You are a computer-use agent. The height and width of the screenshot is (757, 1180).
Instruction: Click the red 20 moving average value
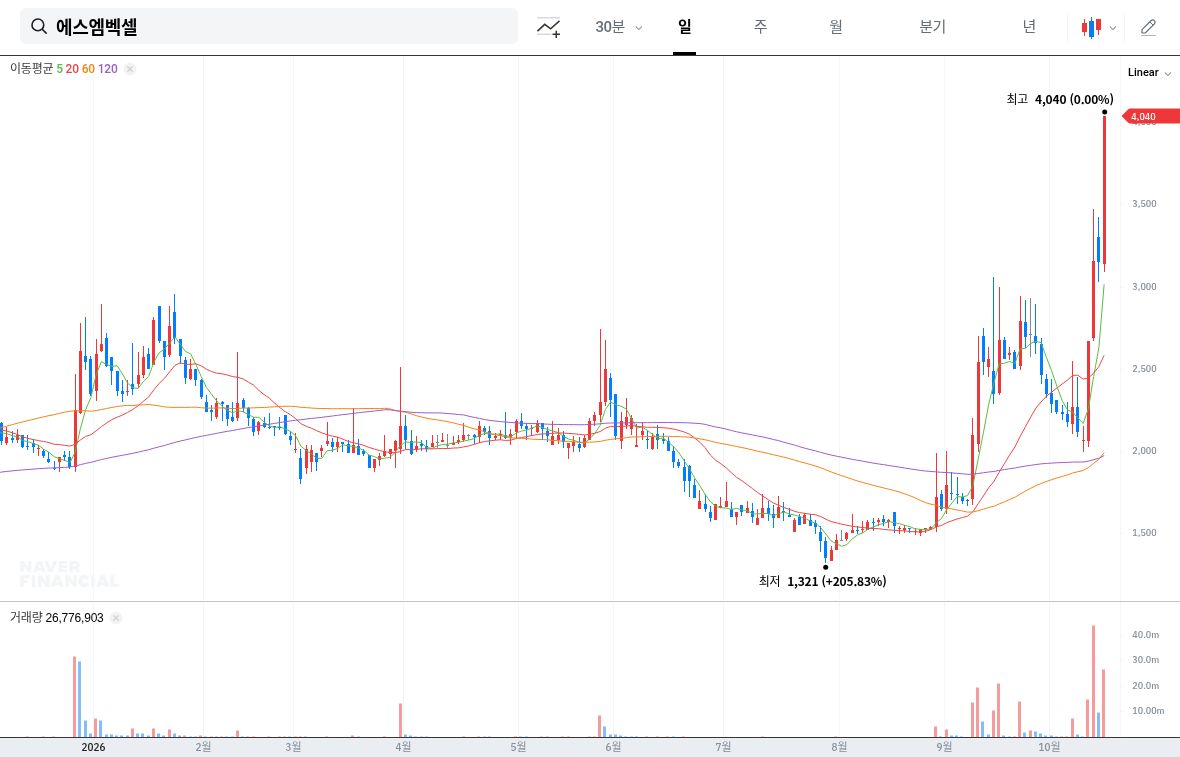click(x=72, y=68)
